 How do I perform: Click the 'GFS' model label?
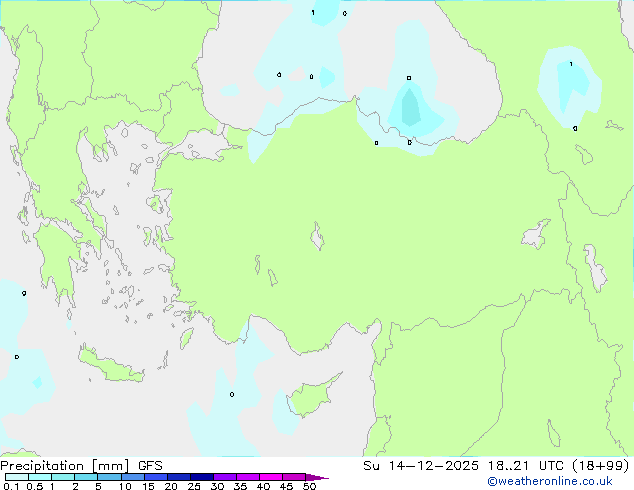pos(150,466)
